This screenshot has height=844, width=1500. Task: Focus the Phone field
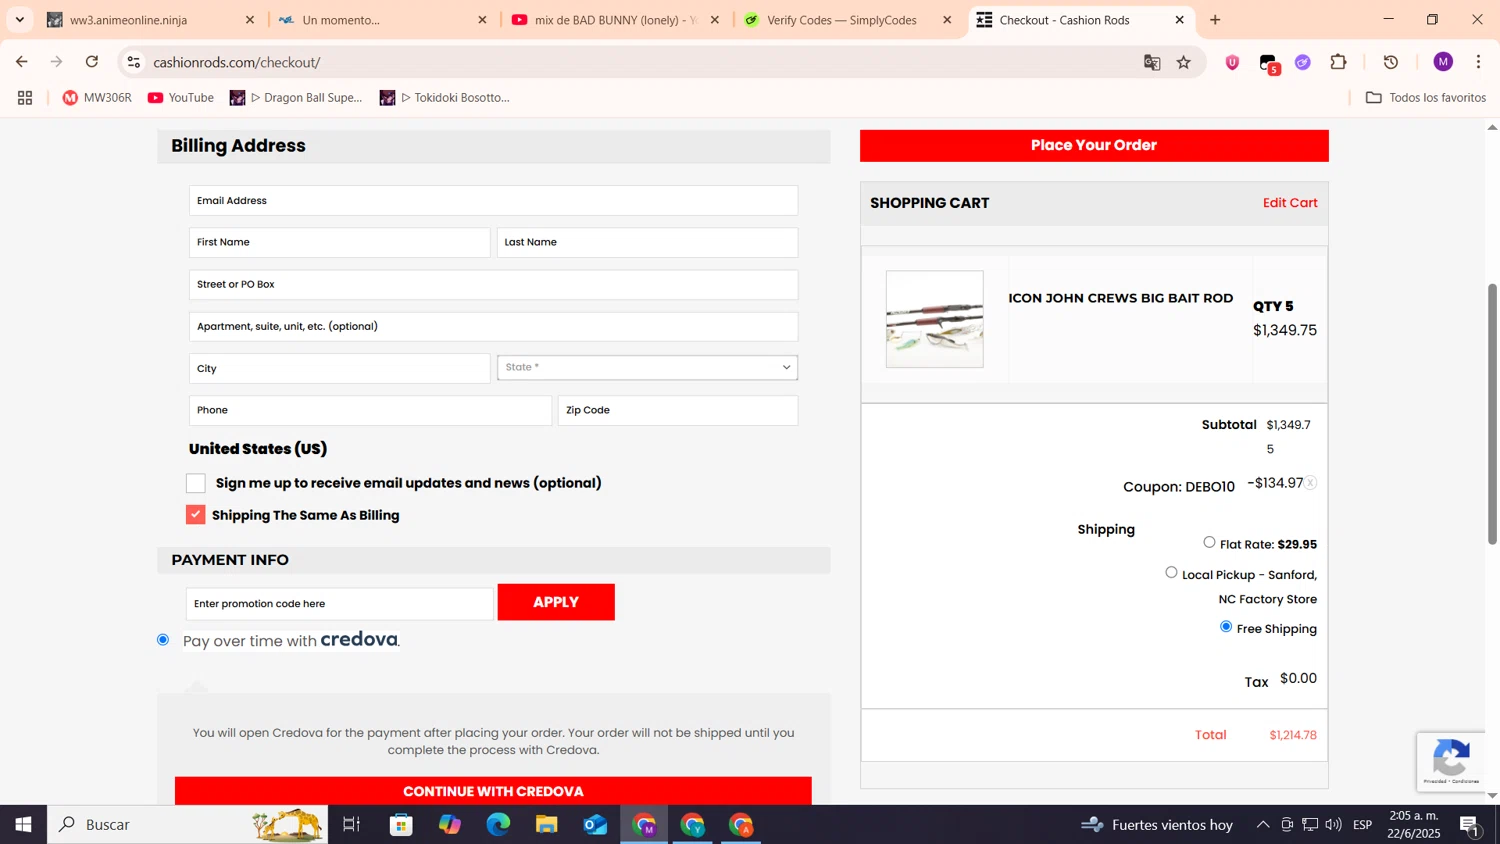click(370, 410)
